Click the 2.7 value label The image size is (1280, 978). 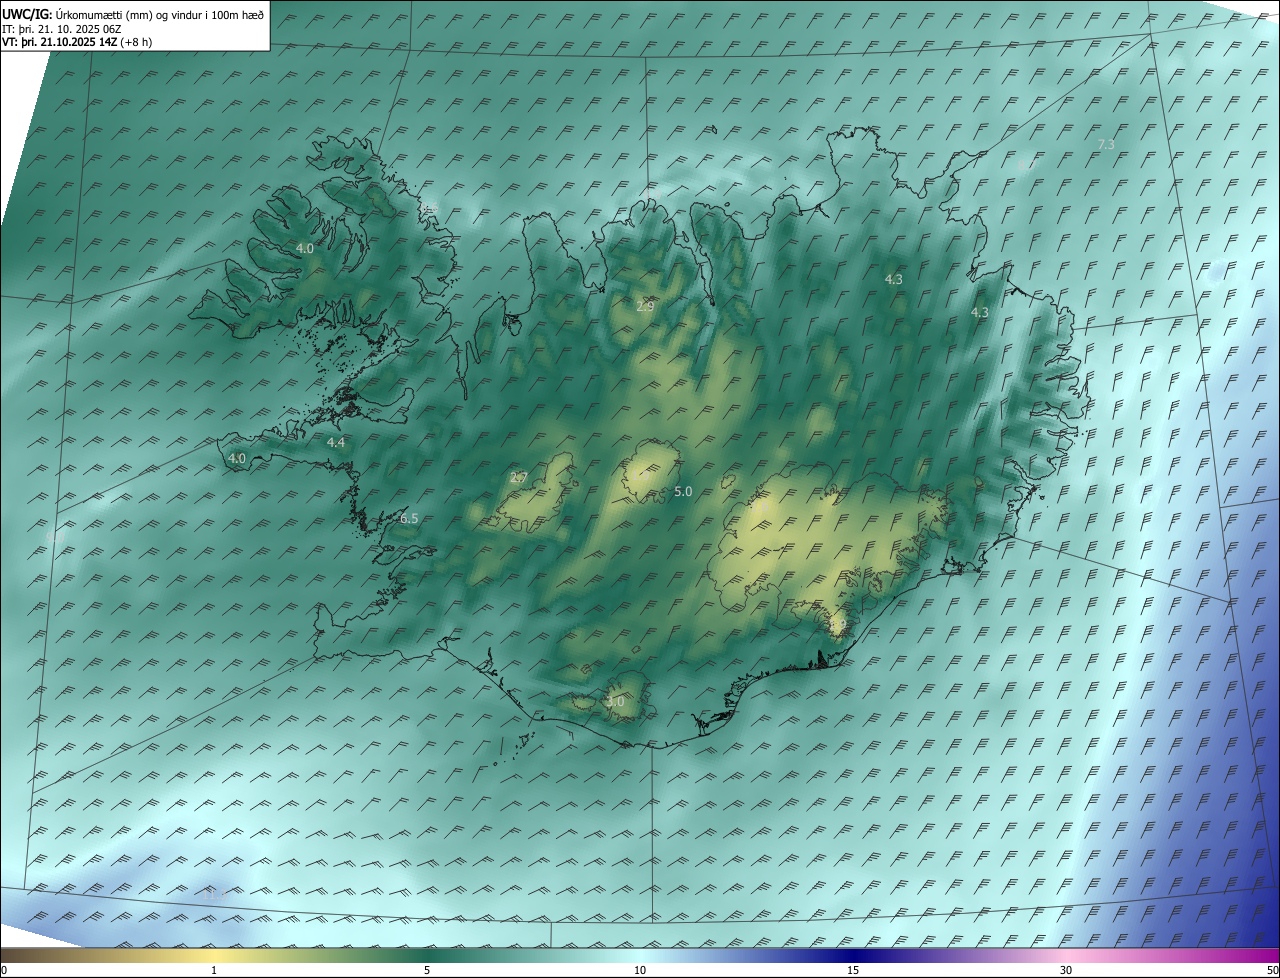click(x=519, y=478)
